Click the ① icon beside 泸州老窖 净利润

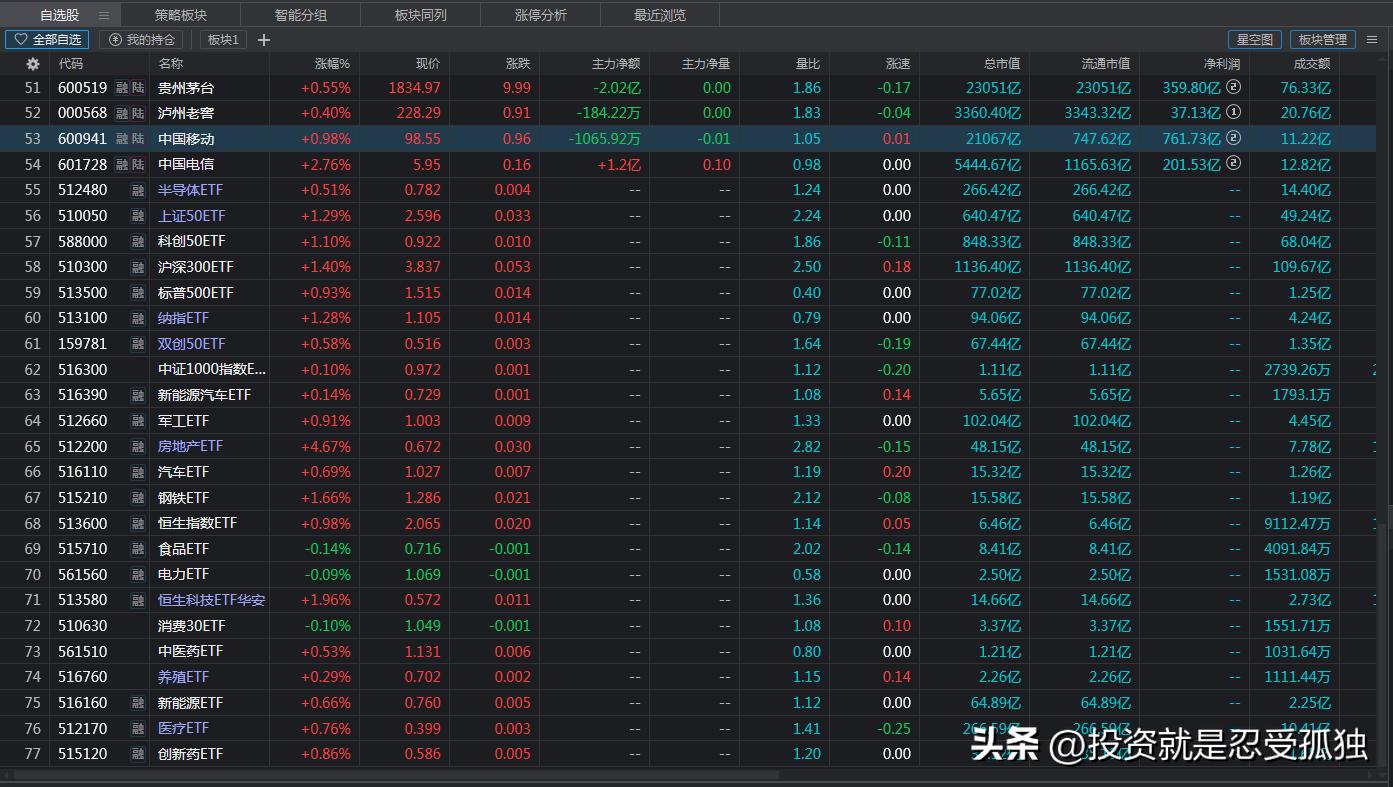click(1233, 113)
